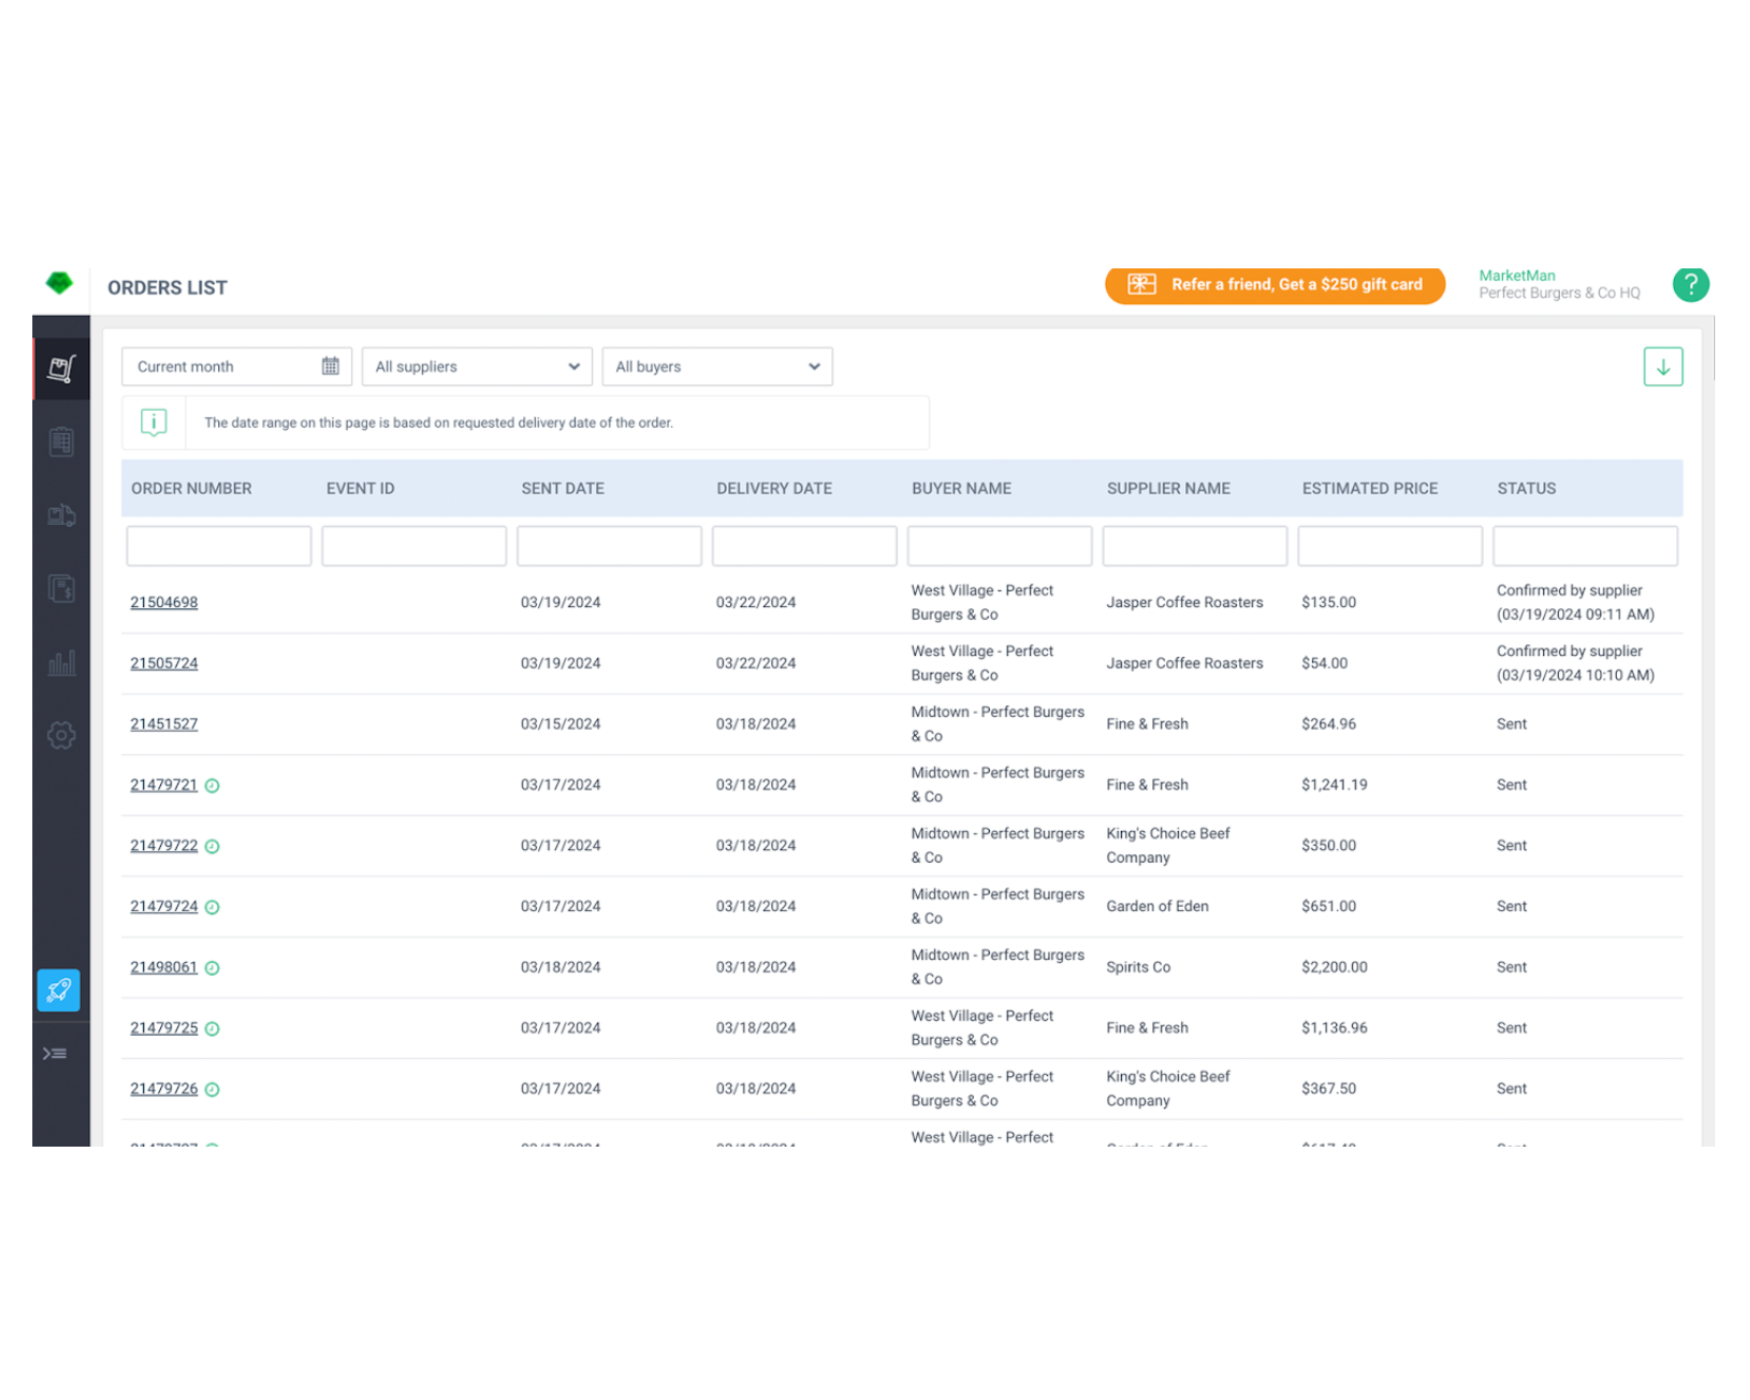Image resolution: width=1750 pixels, height=1400 pixels.
Task: Open the delivery truck sidebar icon
Action: pyautogui.click(x=61, y=515)
